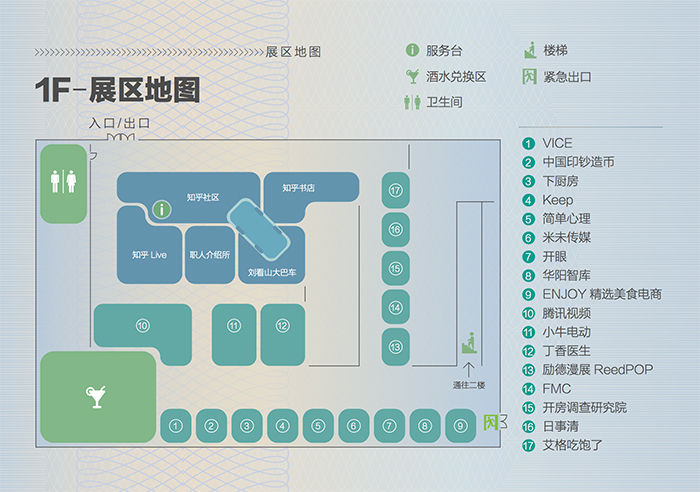Select booth 10 on the map

click(x=142, y=326)
